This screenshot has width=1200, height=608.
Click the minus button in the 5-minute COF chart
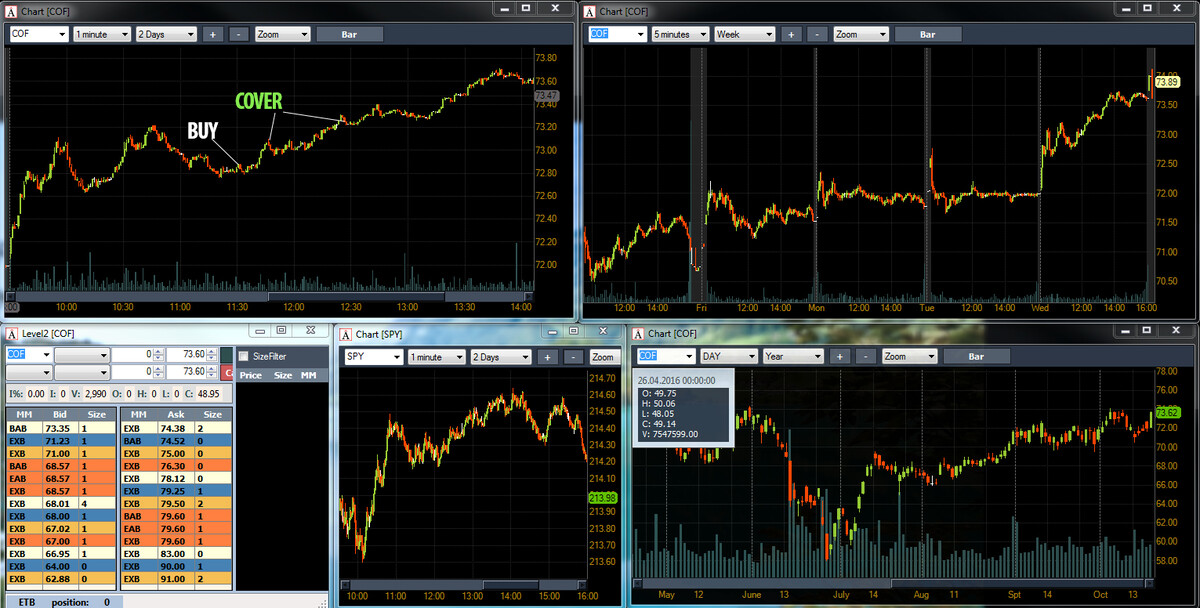[x=816, y=34]
